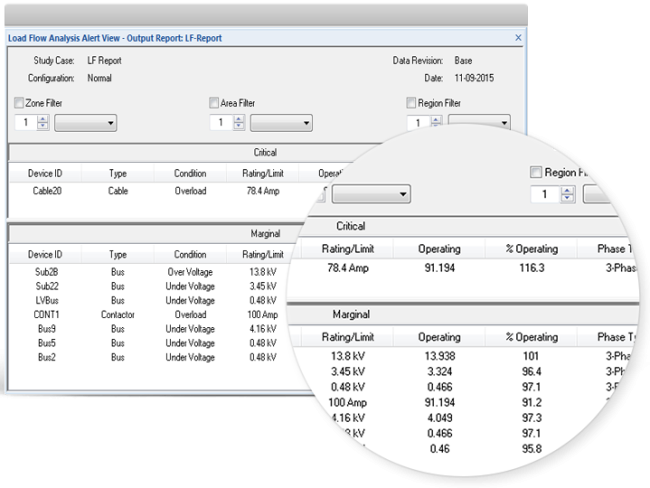Select the Sub2B row in Marginal list
Image resolution: width=650 pixels, height=488 pixels.
pos(45,272)
